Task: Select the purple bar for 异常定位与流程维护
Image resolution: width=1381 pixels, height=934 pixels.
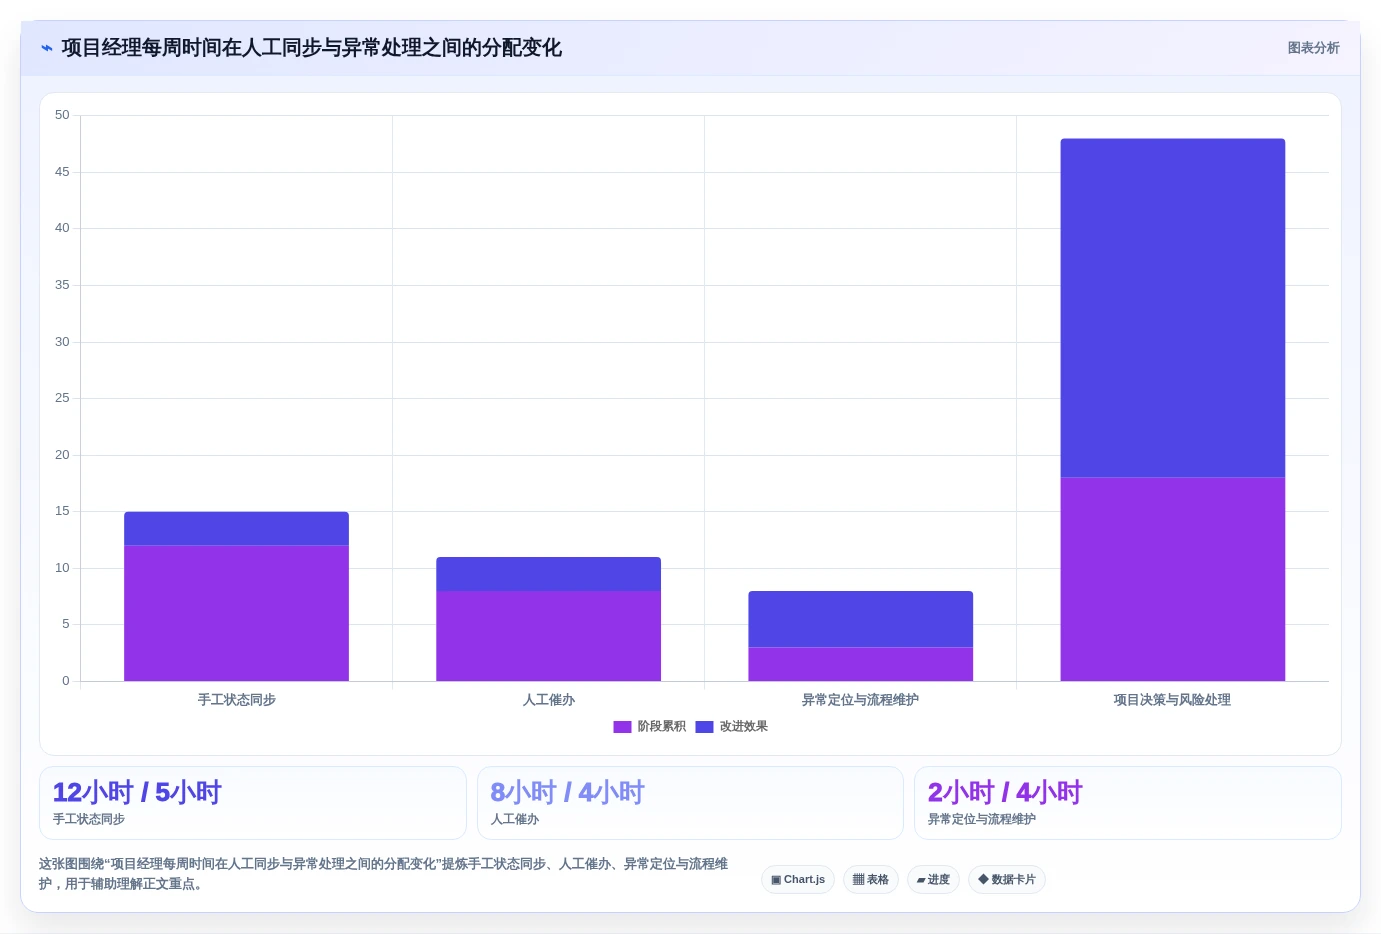Action: [x=860, y=664]
